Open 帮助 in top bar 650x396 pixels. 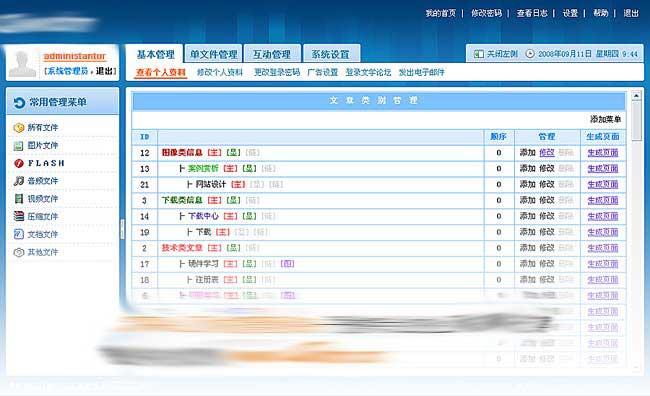tap(601, 13)
